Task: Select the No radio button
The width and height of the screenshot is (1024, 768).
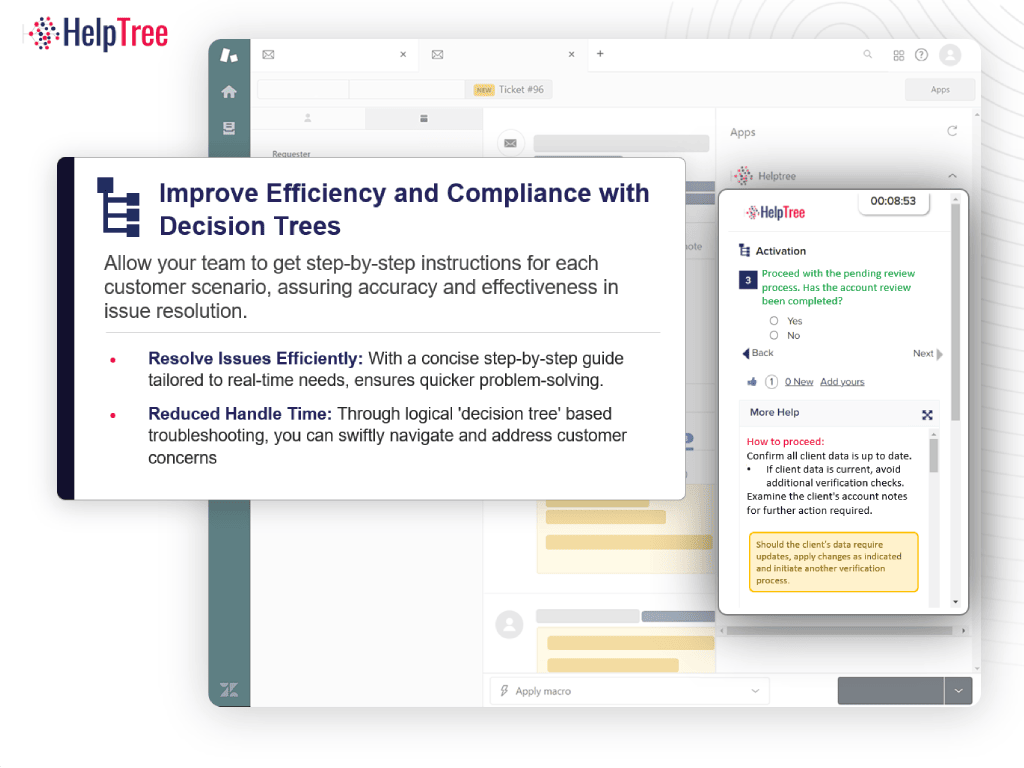Action: click(x=774, y=336)
